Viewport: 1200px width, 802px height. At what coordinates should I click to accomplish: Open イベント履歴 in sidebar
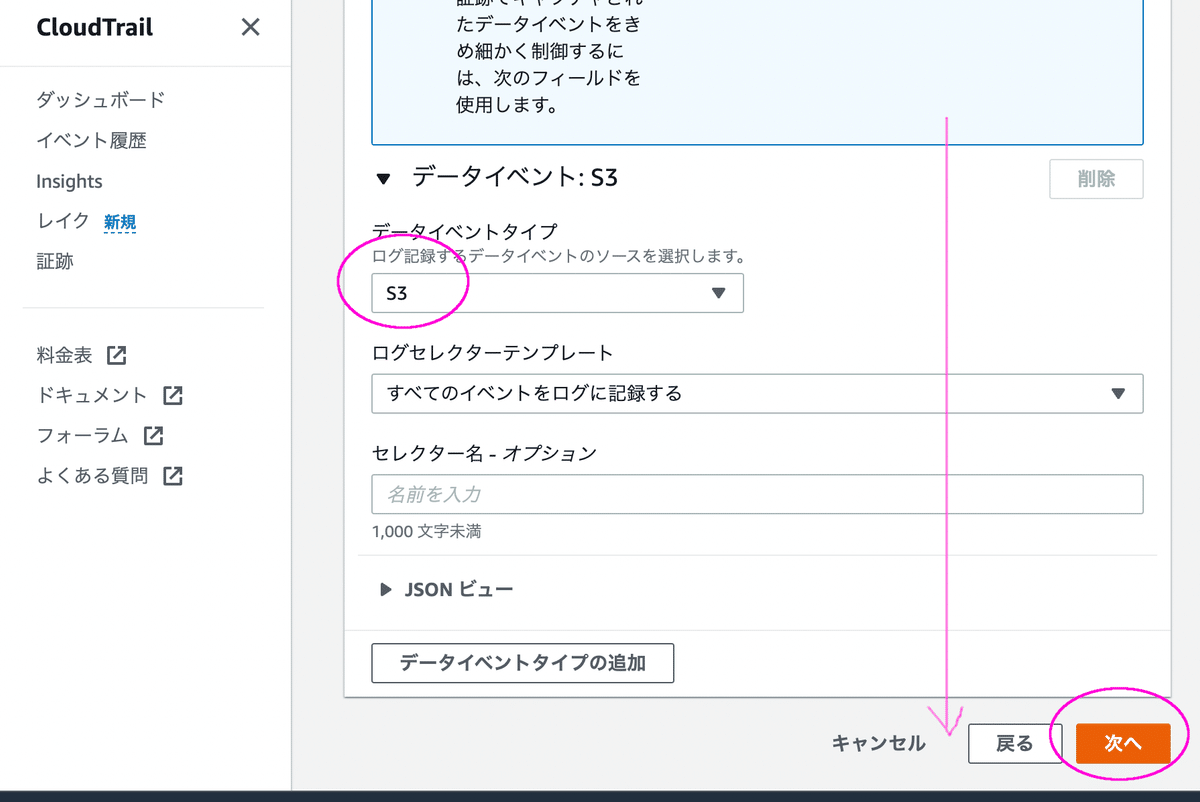91,141
